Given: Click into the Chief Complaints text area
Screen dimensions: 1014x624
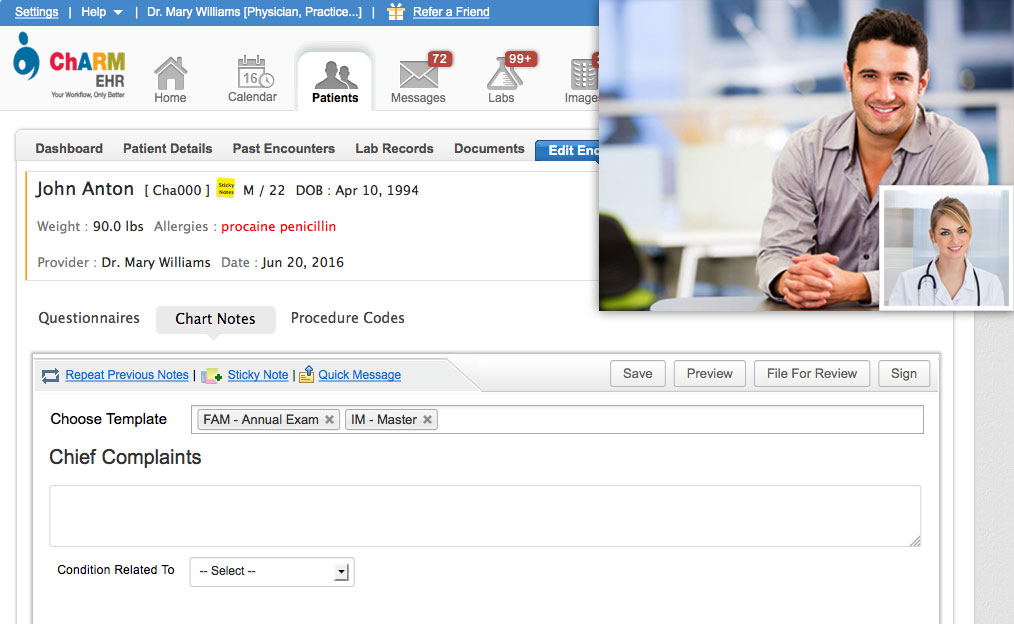Looking at the screenshot, I should coord(484,515).
